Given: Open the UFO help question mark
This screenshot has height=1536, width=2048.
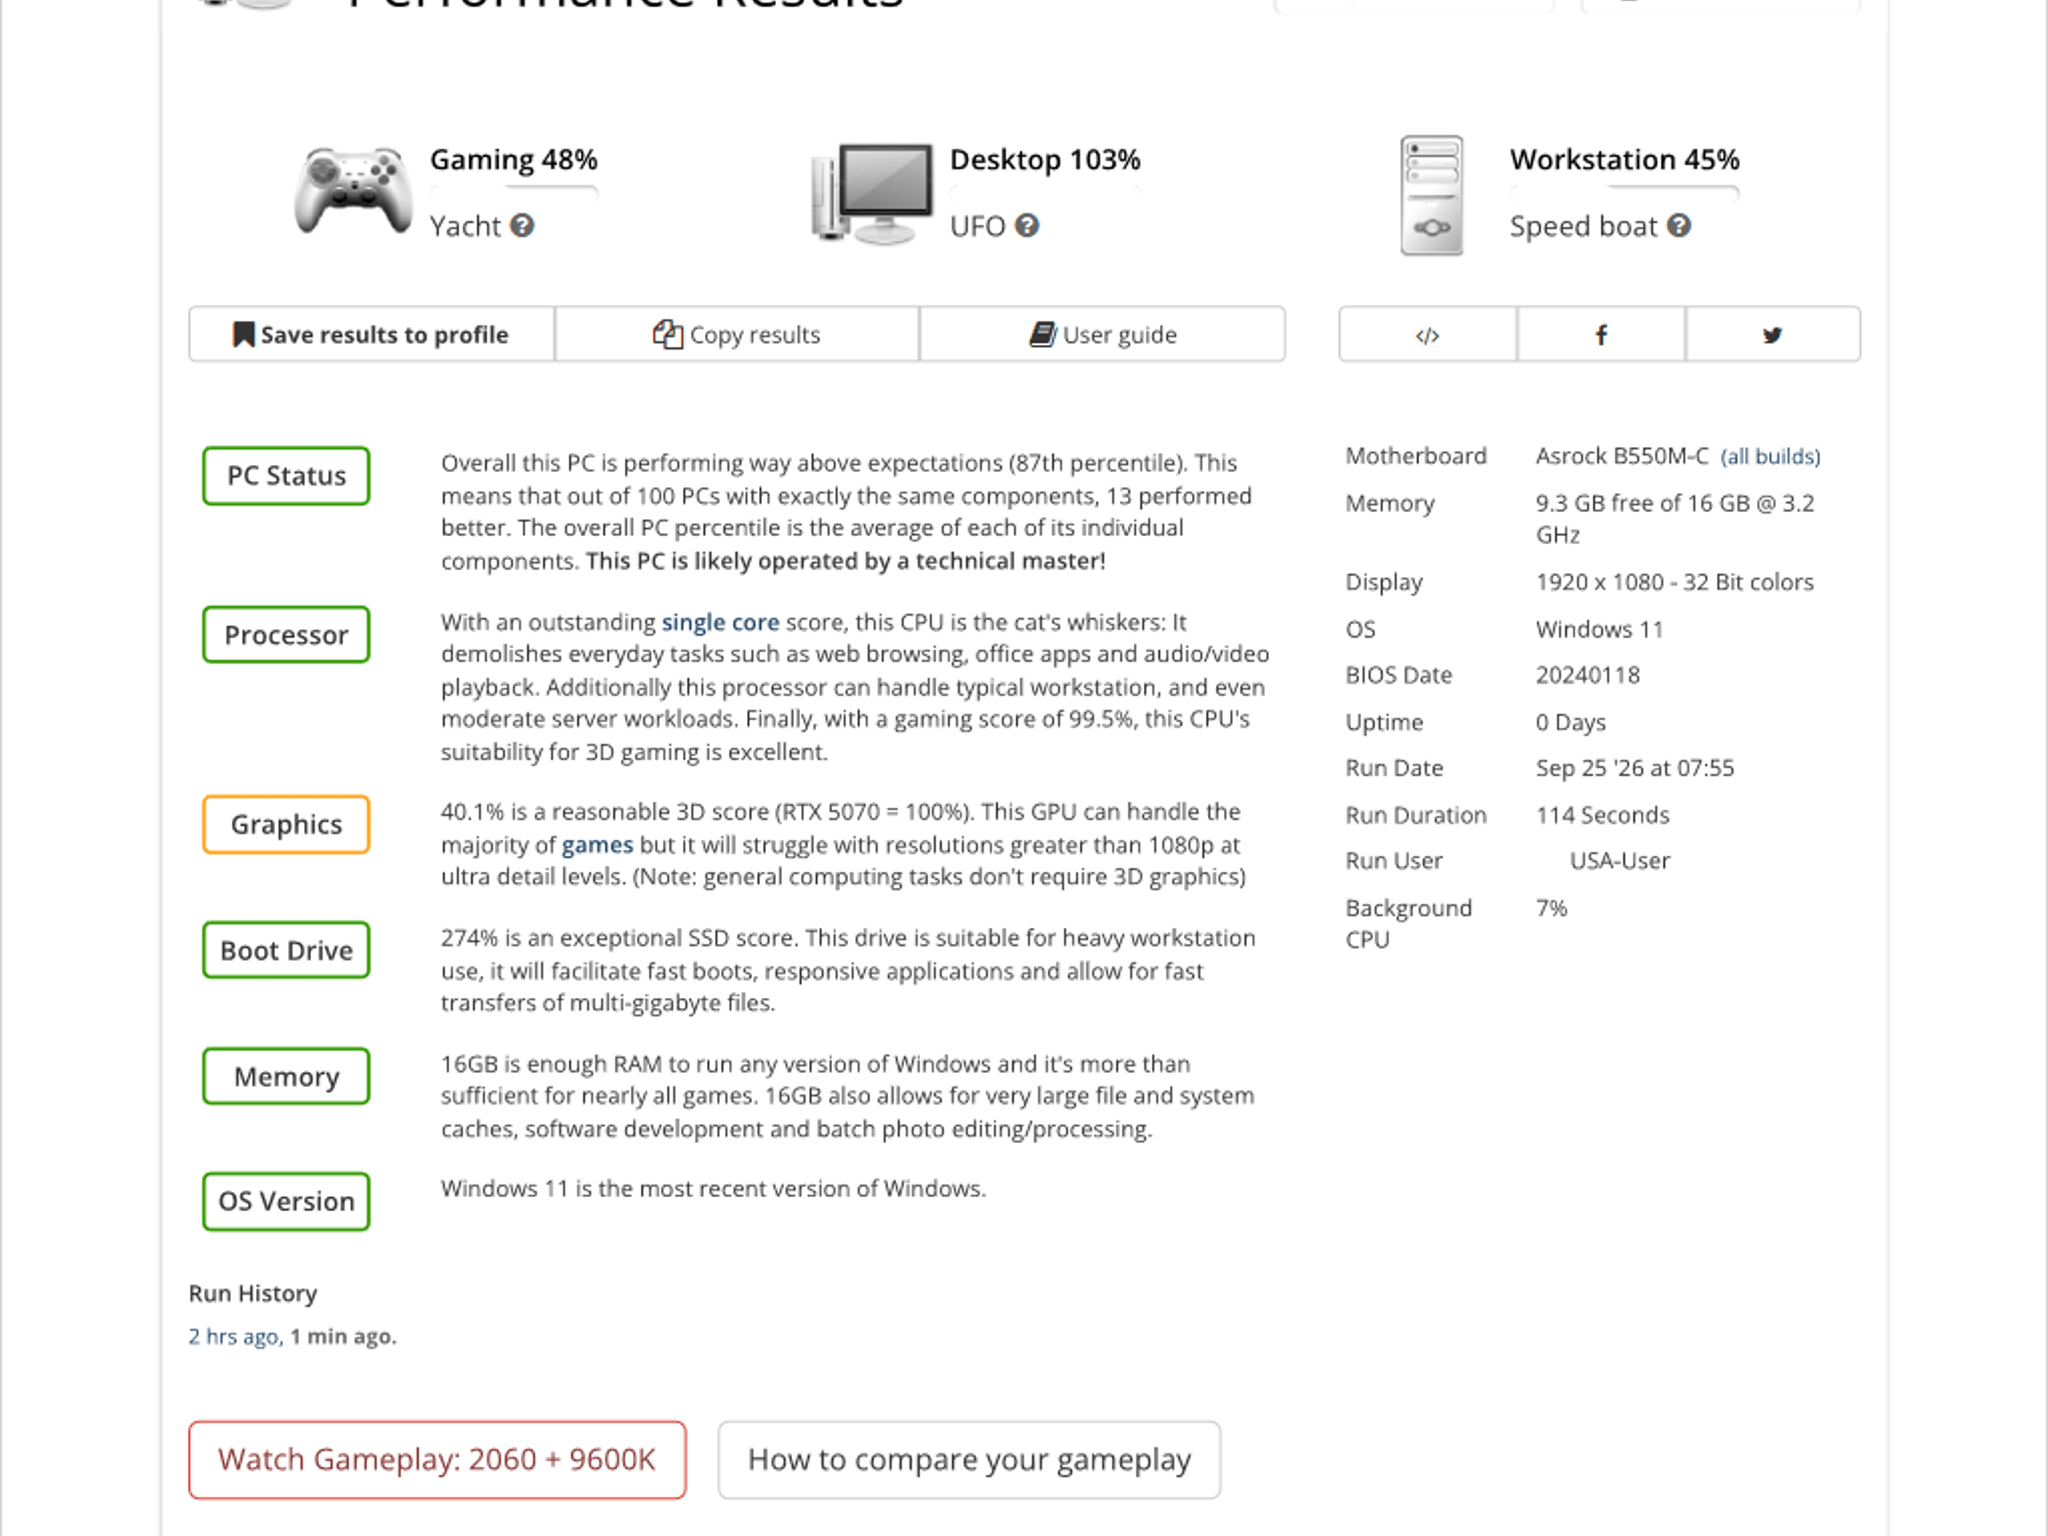Looking at the screenshot, I should 1027,226.
